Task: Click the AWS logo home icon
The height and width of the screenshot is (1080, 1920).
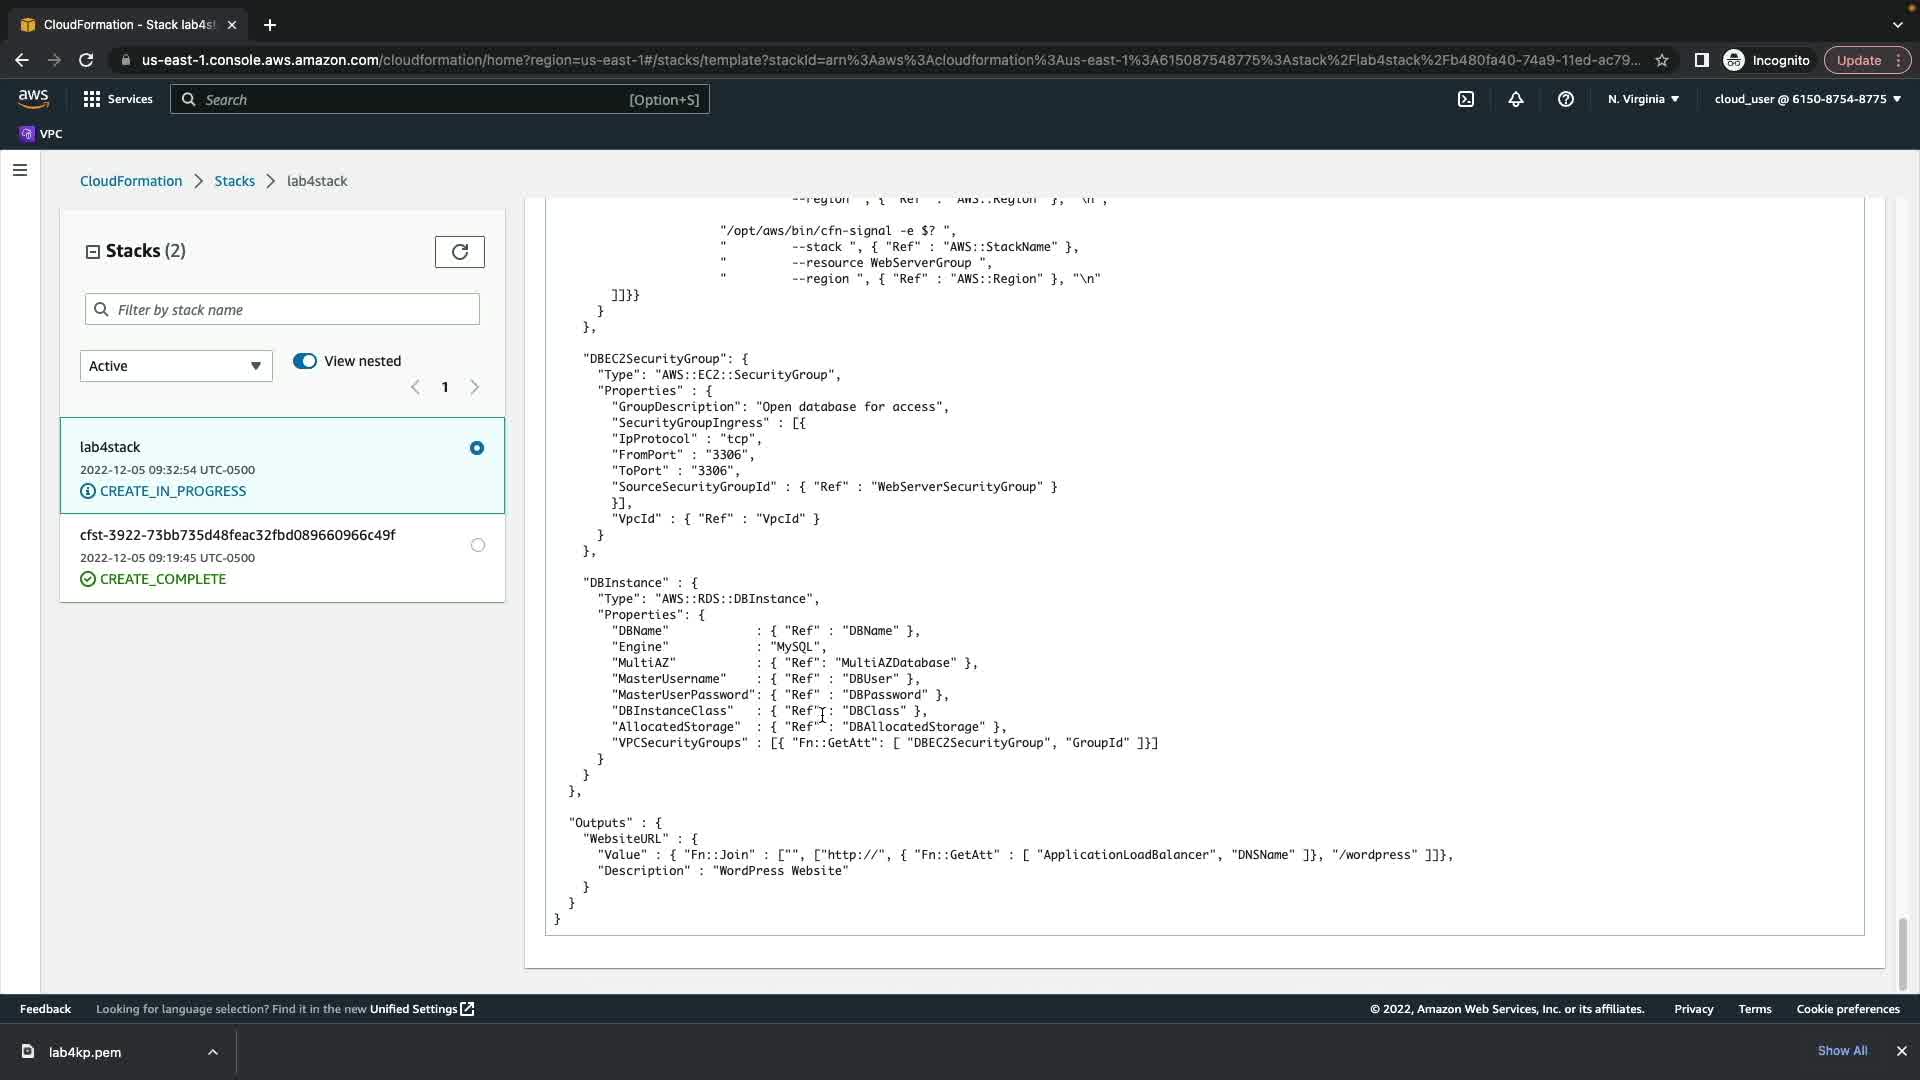Action: click(33, 98)
